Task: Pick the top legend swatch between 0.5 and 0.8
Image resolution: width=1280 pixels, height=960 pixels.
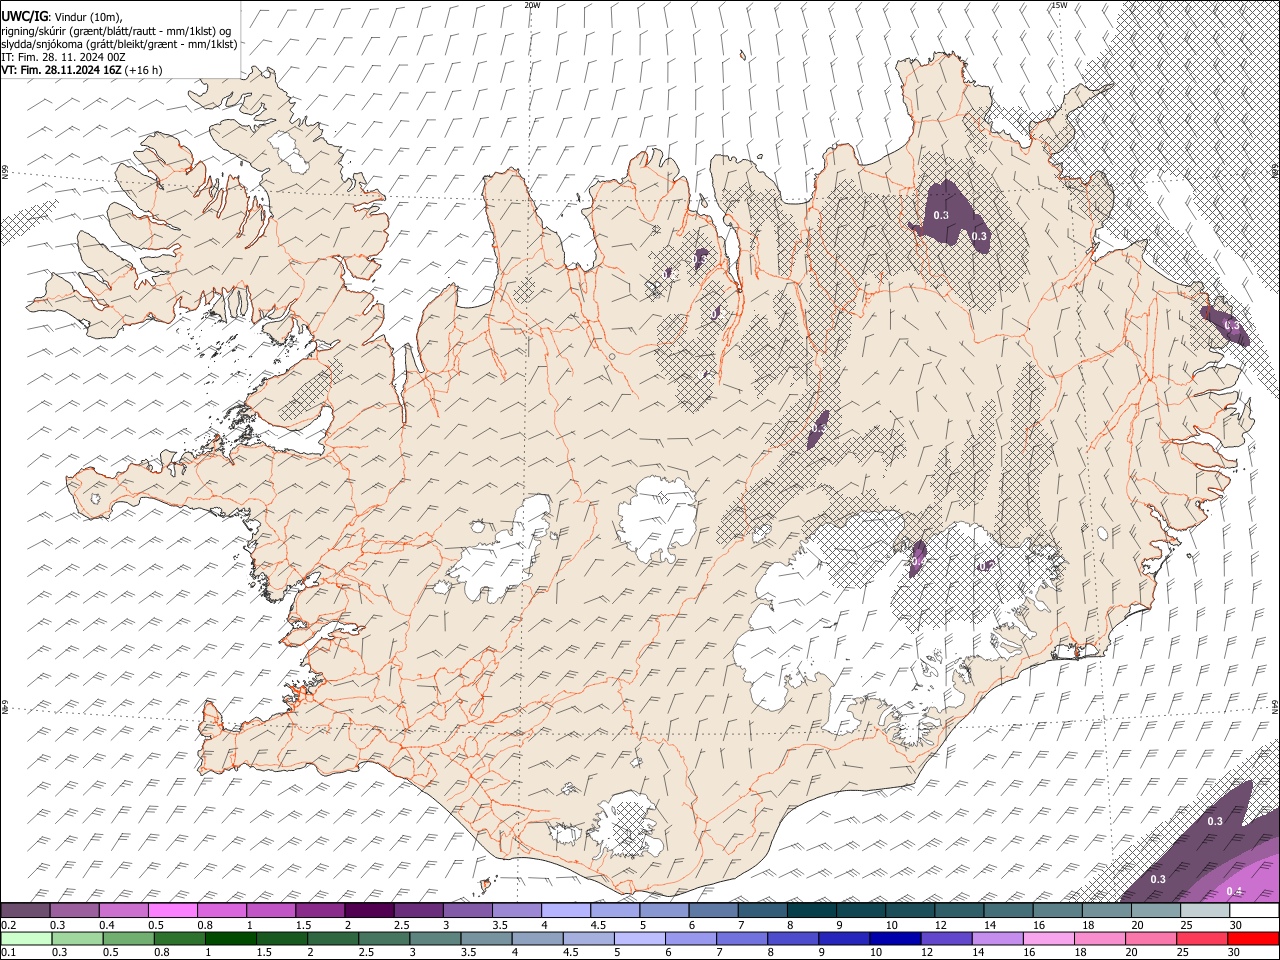Action: 174,911
